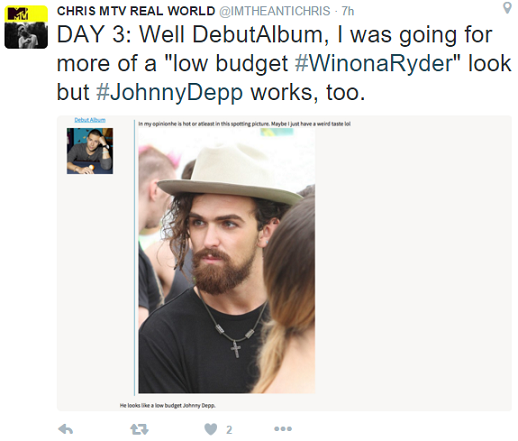Screen dimensions: 518x441
Task: Click the blue vertical quote bar
Action: pos(135,257)
